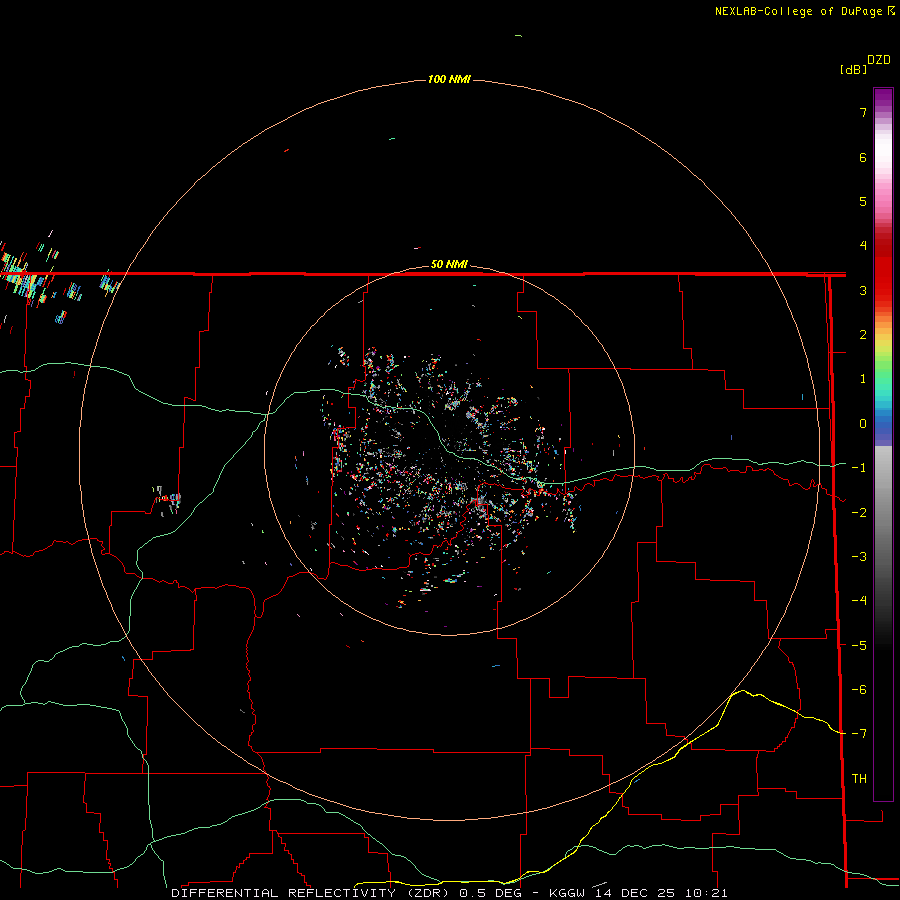
Task: Click the 1 value on color scale
Action: [x=863, y=379]
